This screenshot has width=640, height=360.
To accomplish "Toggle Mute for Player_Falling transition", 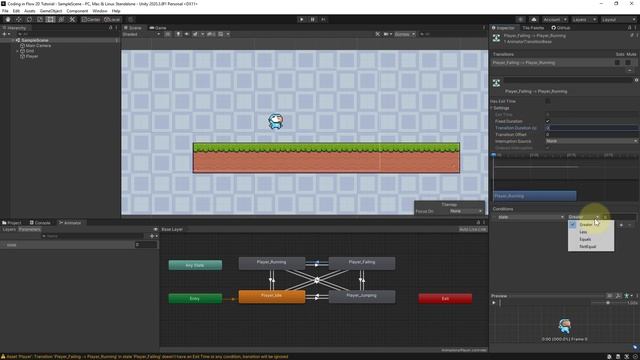I will coord(628,63).
